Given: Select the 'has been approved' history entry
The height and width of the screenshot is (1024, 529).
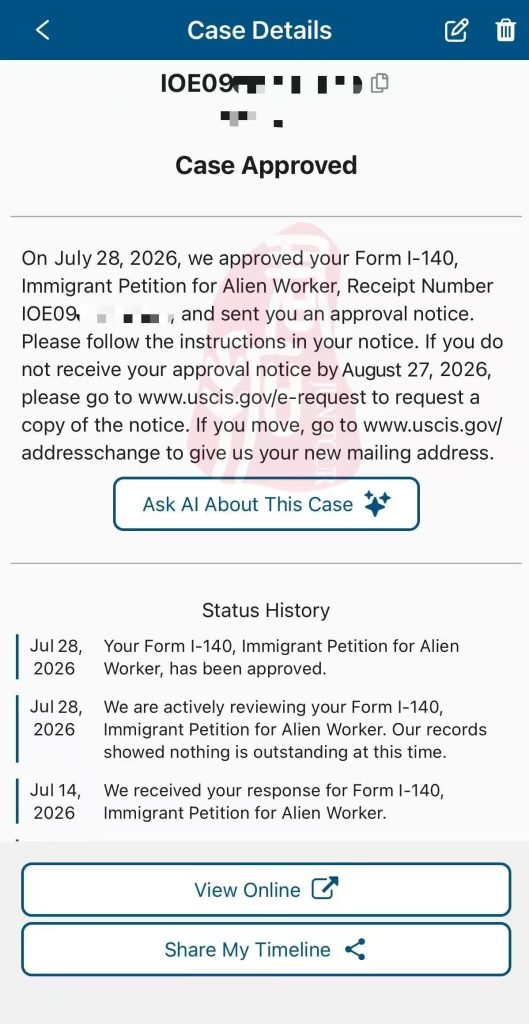Looking at the screenshot, I should tap(266, 658).
